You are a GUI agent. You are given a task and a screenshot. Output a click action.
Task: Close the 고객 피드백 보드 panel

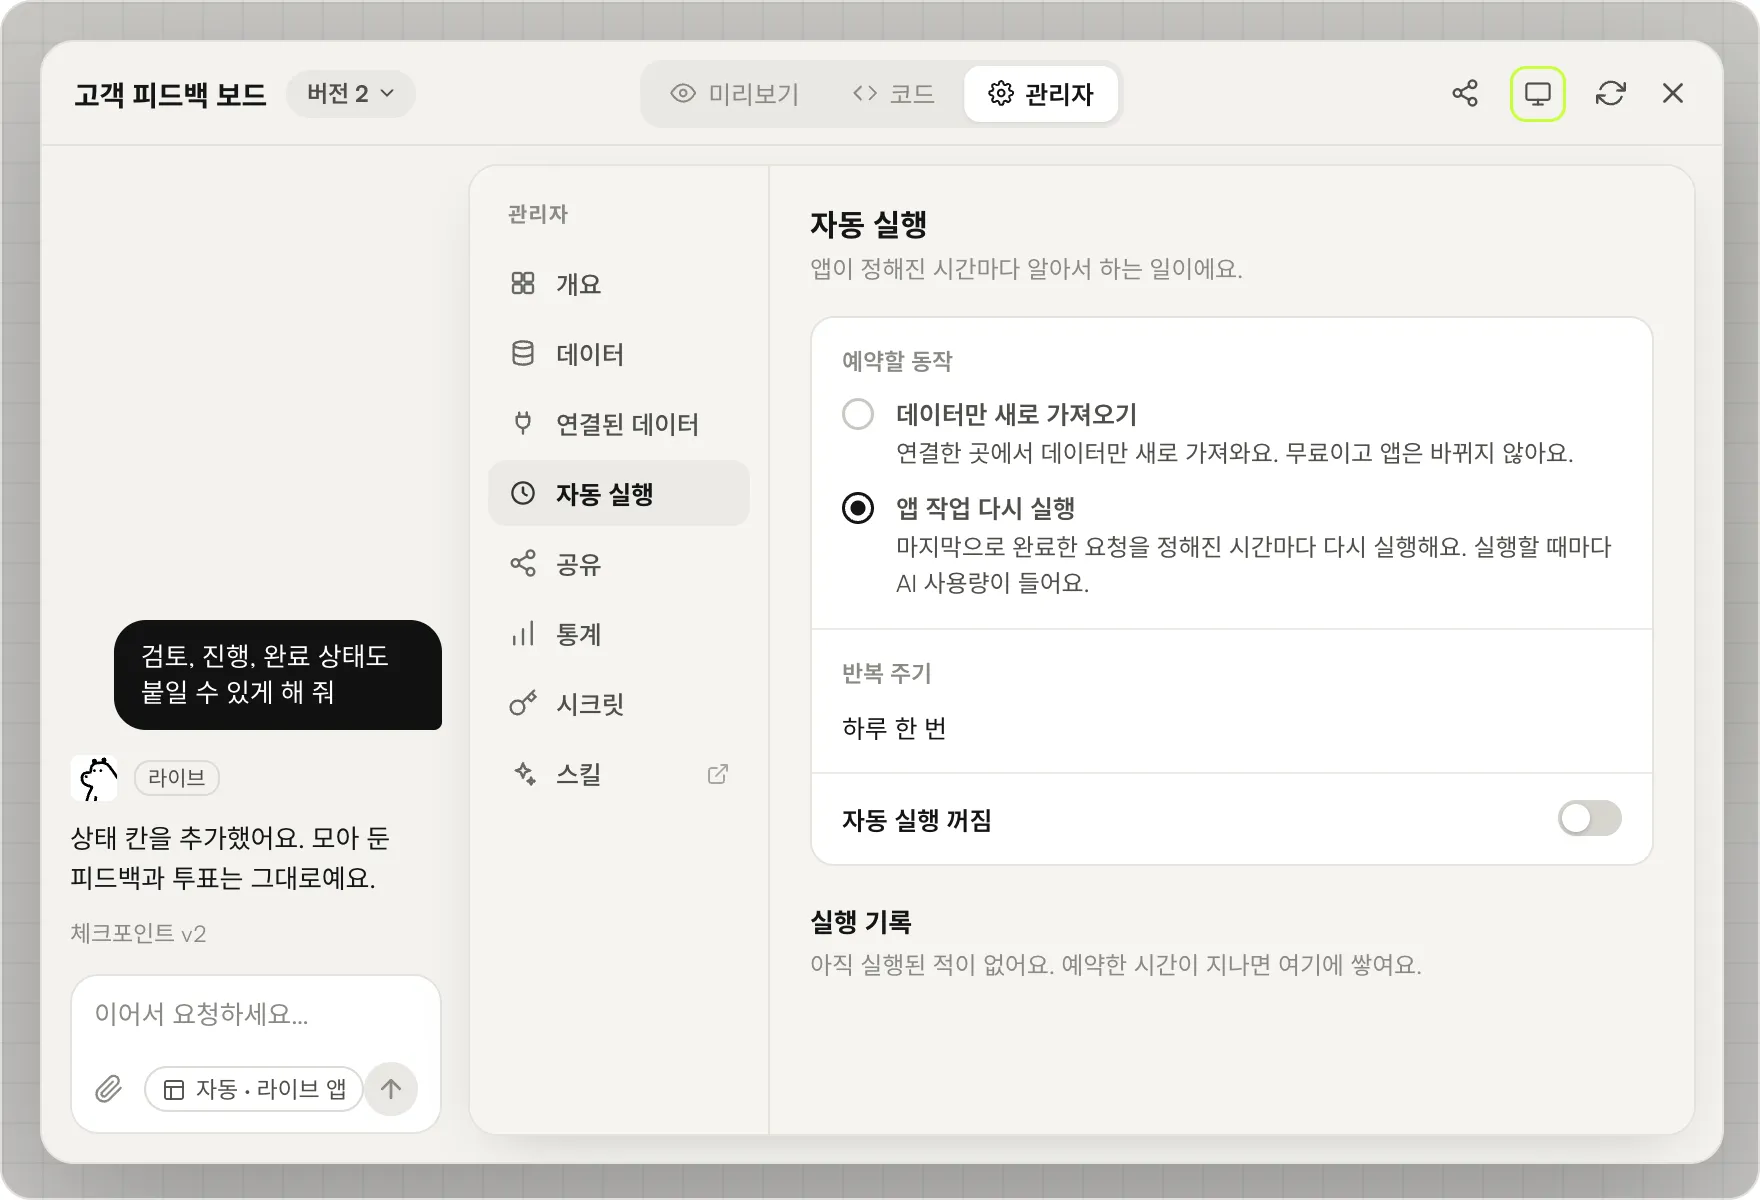pos(1672,93)
